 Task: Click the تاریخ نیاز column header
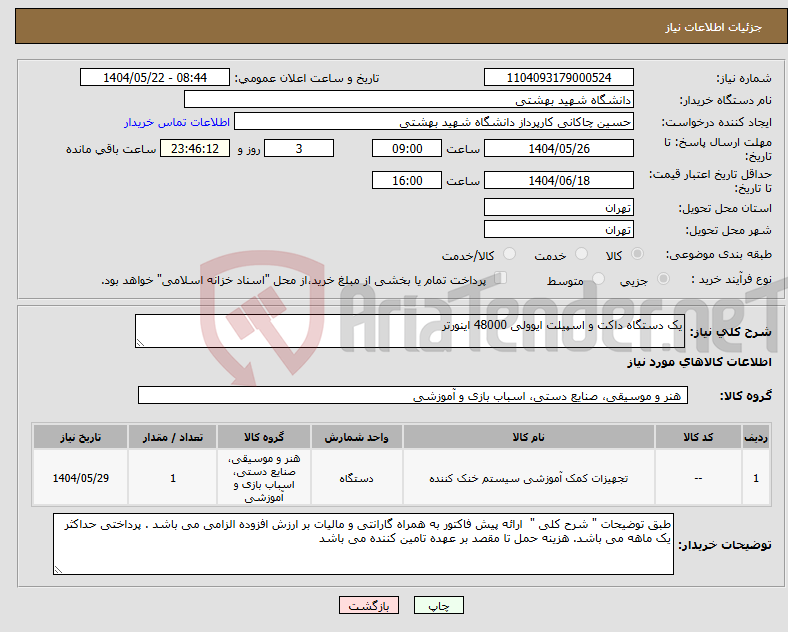click(x=80, y=437)
